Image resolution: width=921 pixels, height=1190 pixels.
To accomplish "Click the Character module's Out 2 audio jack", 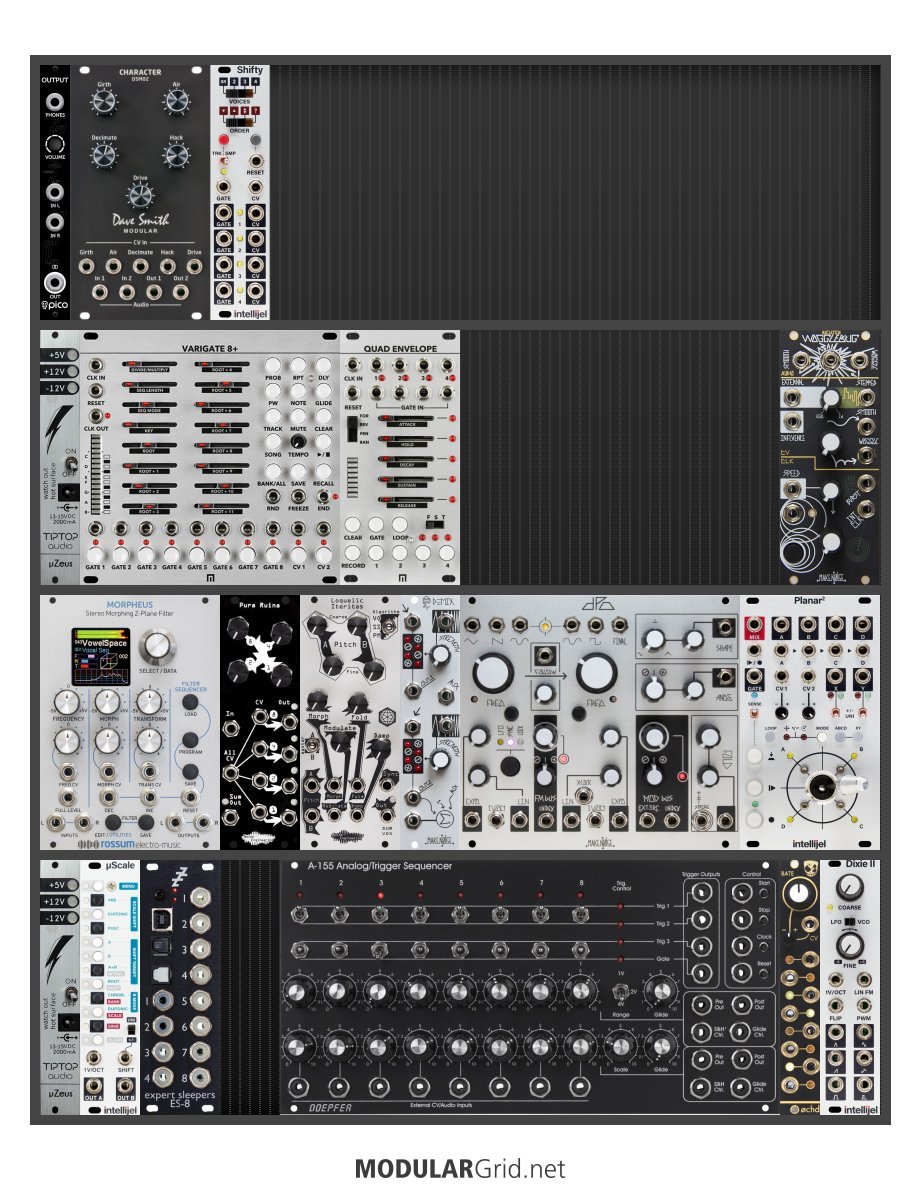I will 181,291.
